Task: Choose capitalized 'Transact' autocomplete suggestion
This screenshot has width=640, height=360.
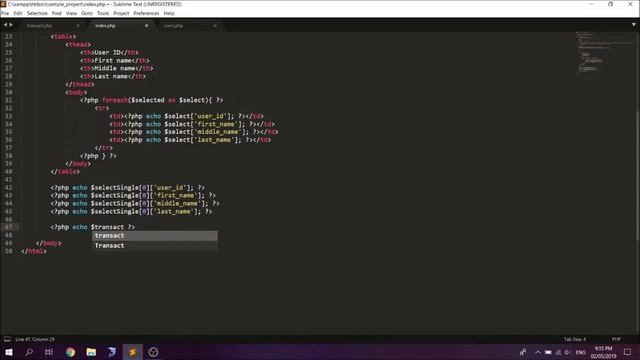Action: (155, 246)
